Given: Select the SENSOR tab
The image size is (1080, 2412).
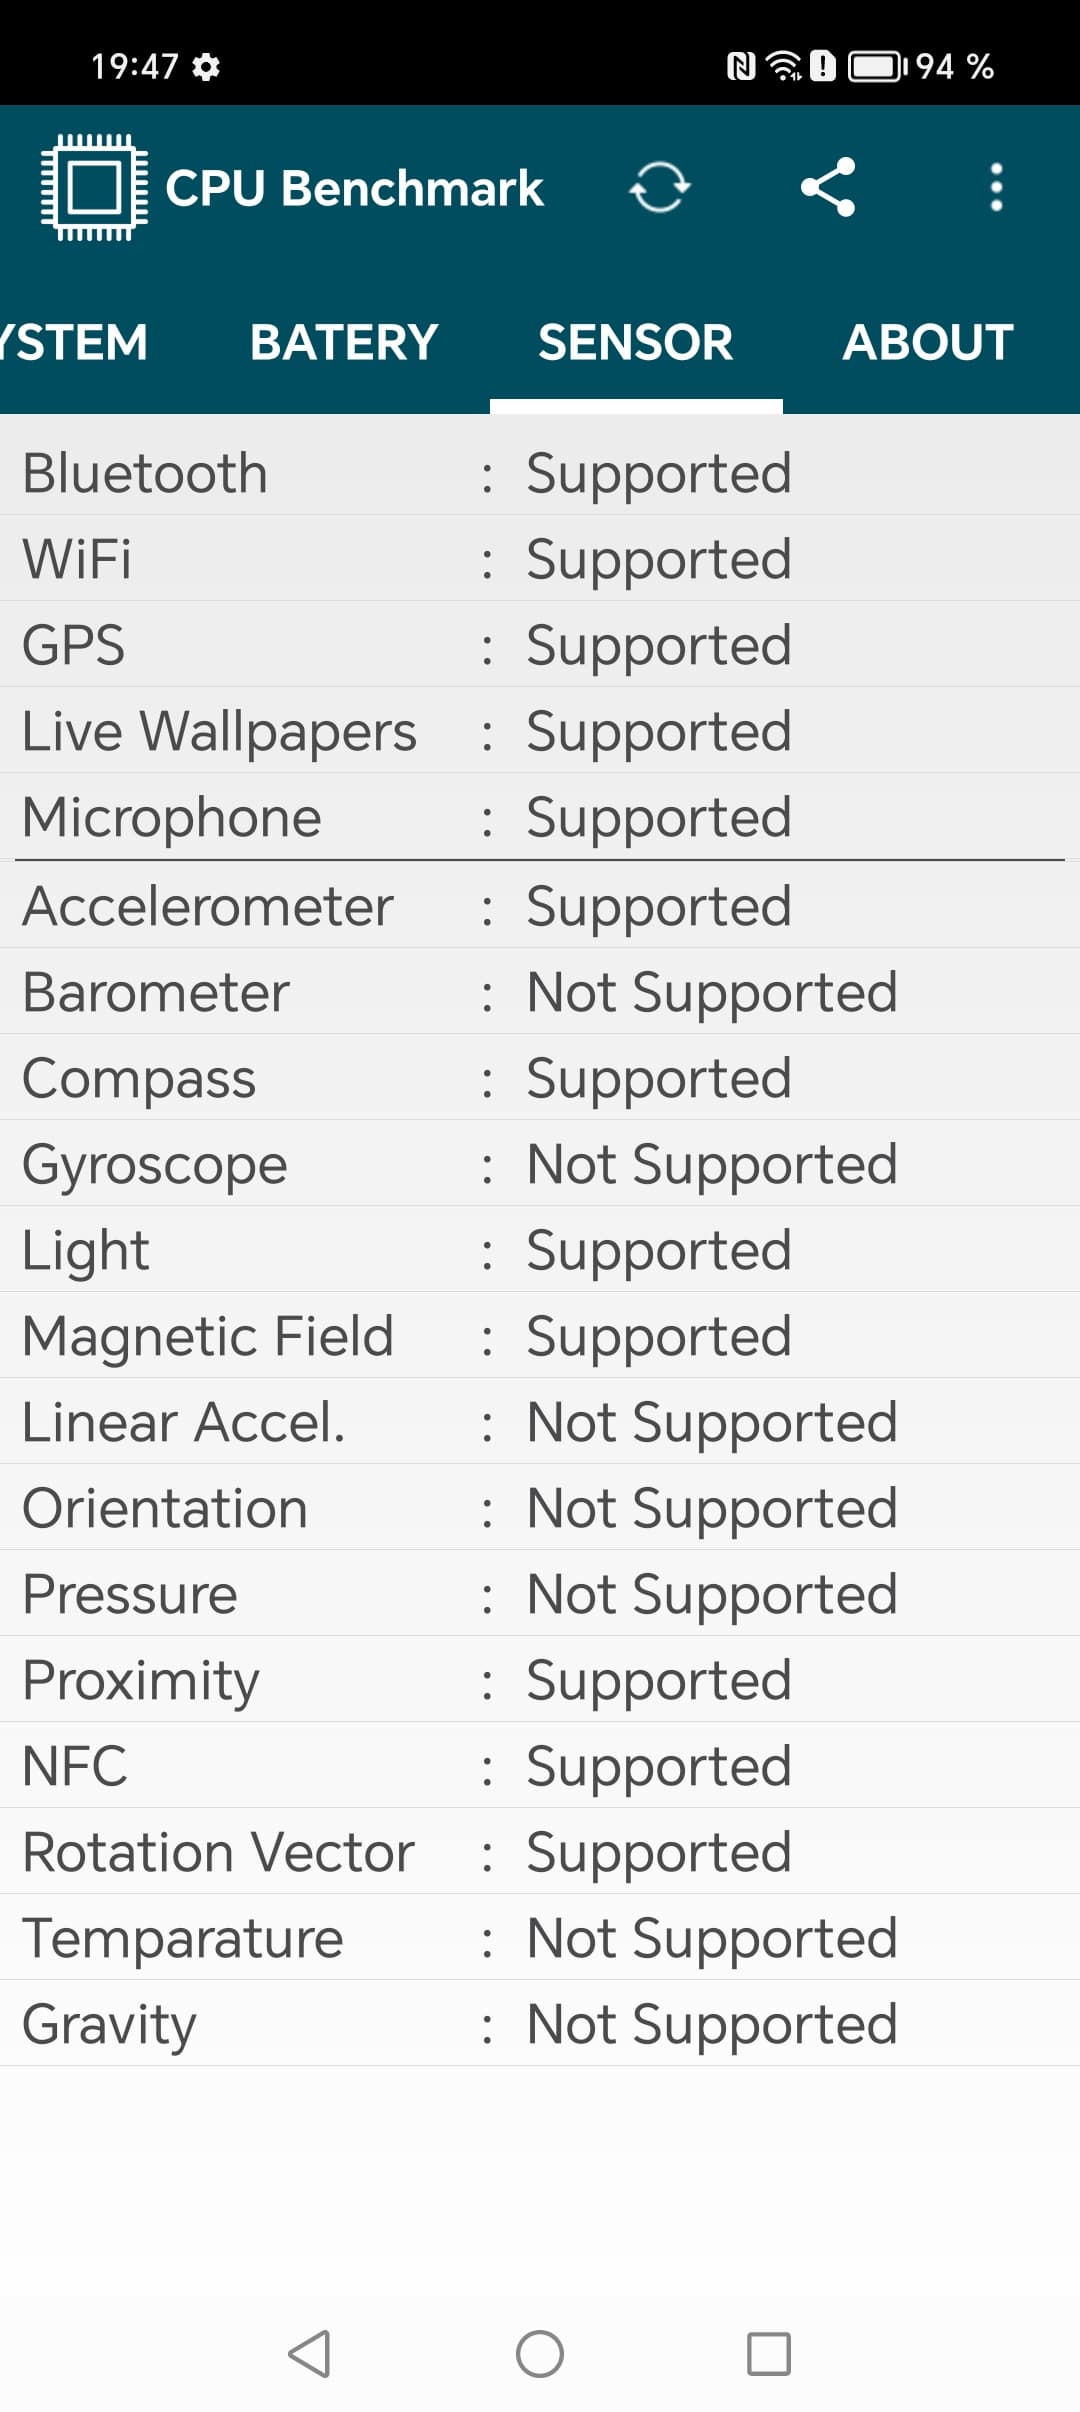Looking at the screenshot, I should pyautogui.click(x=636, y=342).
